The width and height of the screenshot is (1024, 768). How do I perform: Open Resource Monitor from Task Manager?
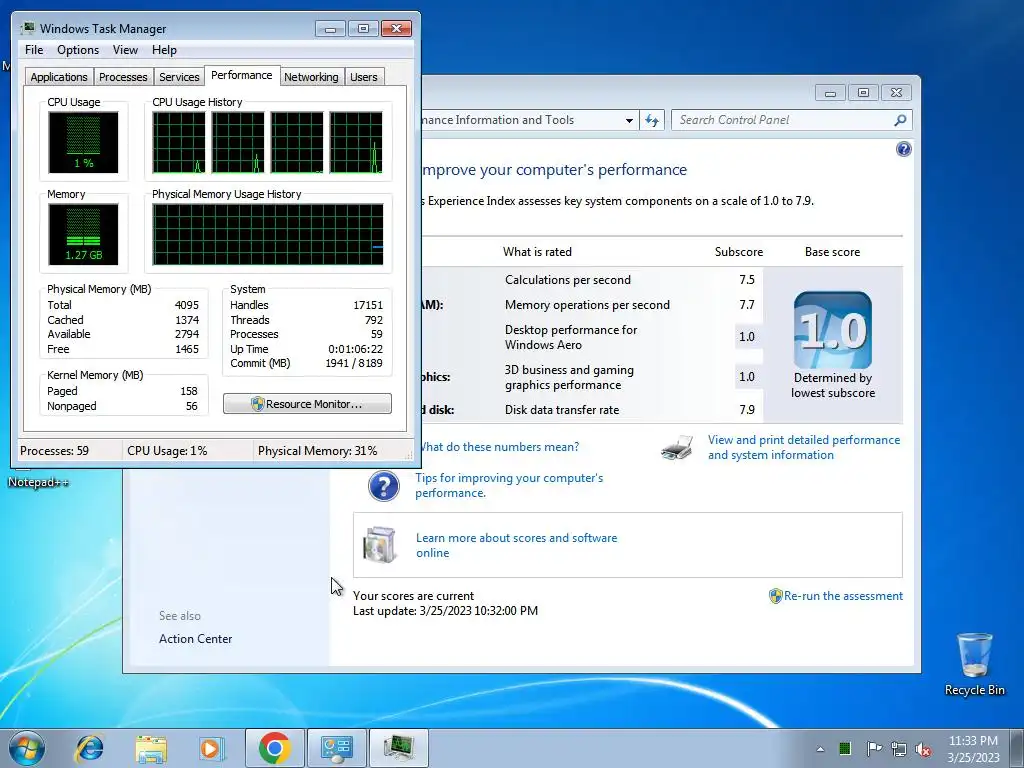click(x=307, y=404)
